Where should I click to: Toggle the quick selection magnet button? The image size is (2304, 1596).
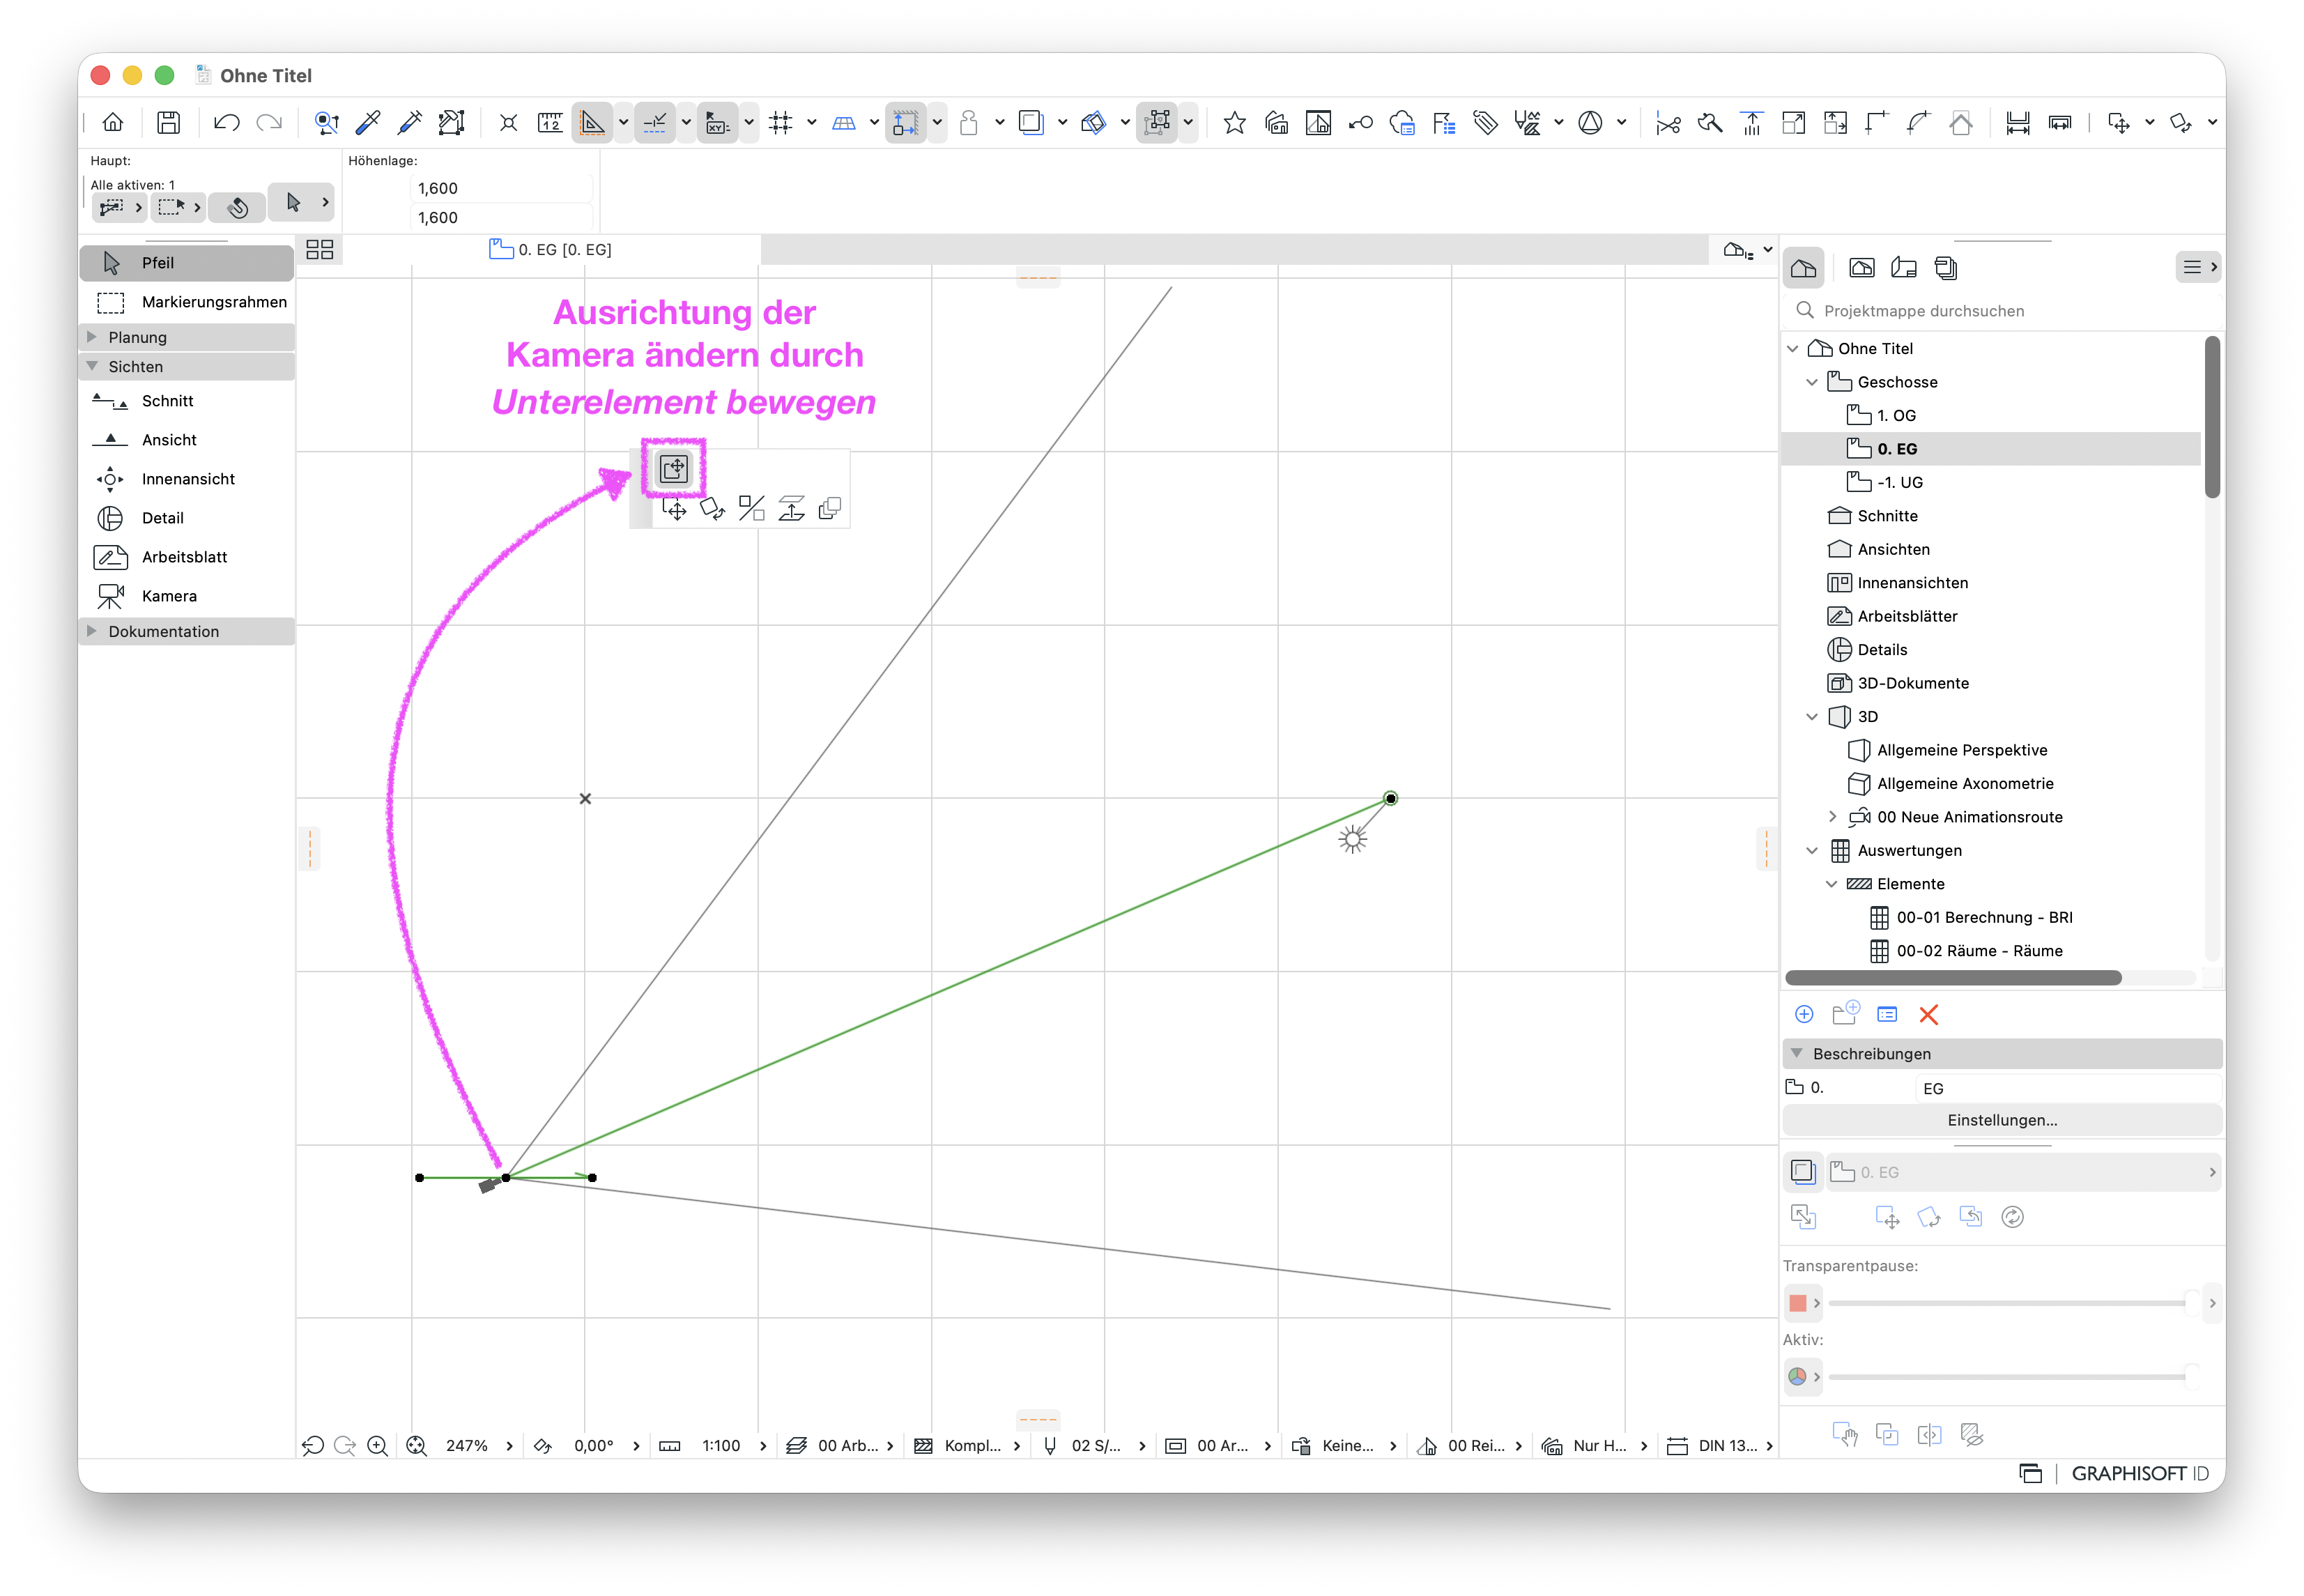pos(238,207)
